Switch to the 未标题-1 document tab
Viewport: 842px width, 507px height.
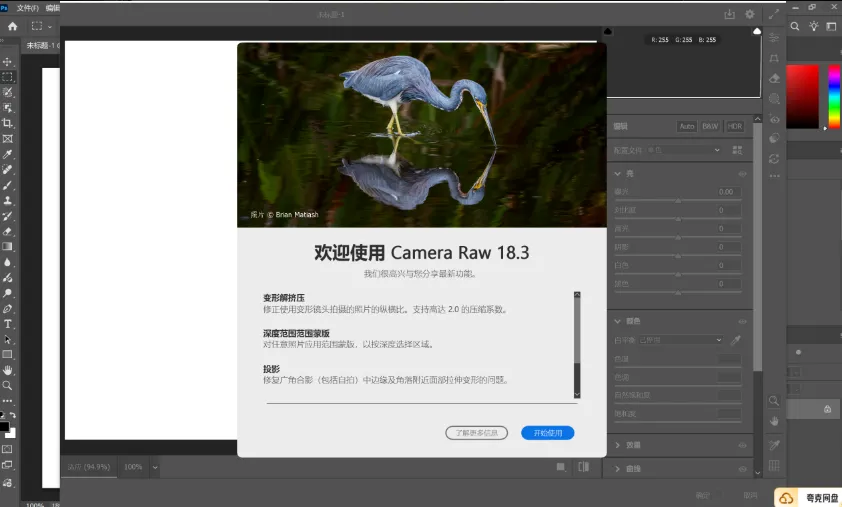click(42, 46)
